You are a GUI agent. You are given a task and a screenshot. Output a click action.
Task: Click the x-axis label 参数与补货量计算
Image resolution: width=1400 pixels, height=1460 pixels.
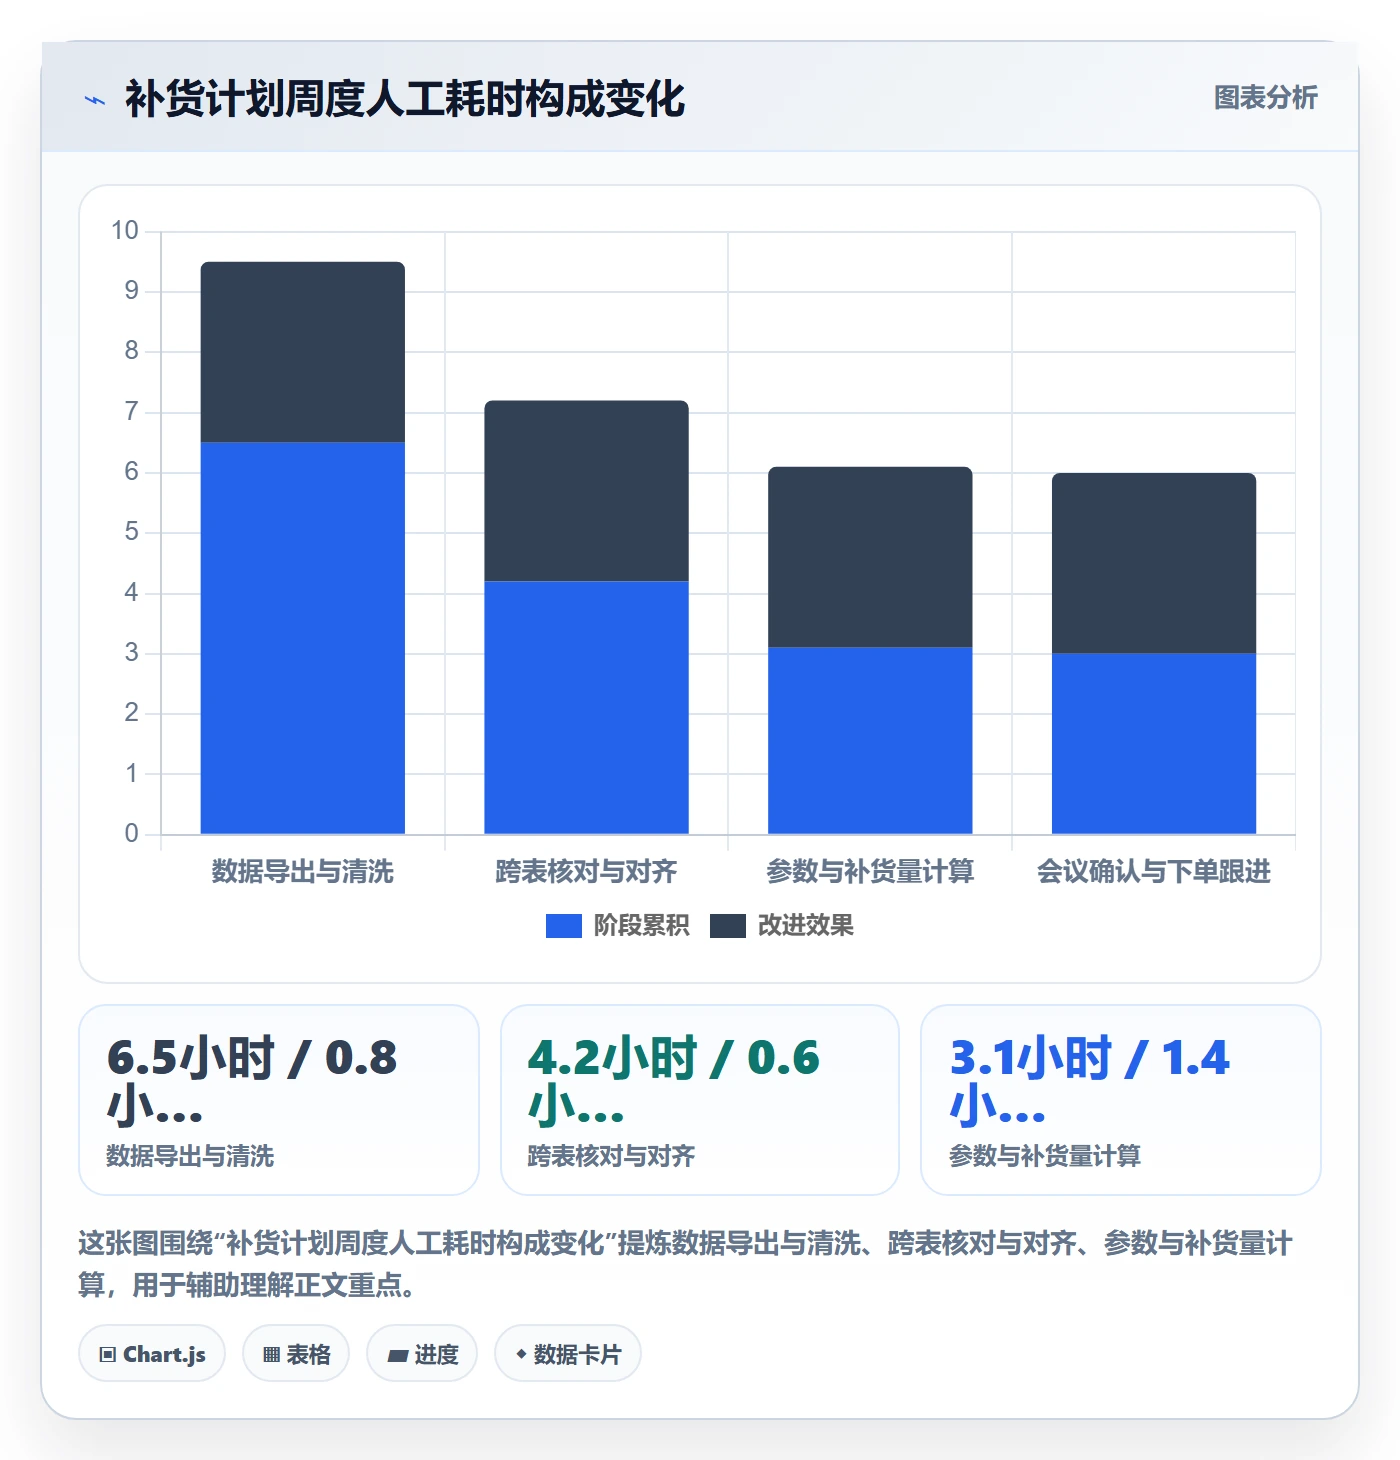point(870,872)
